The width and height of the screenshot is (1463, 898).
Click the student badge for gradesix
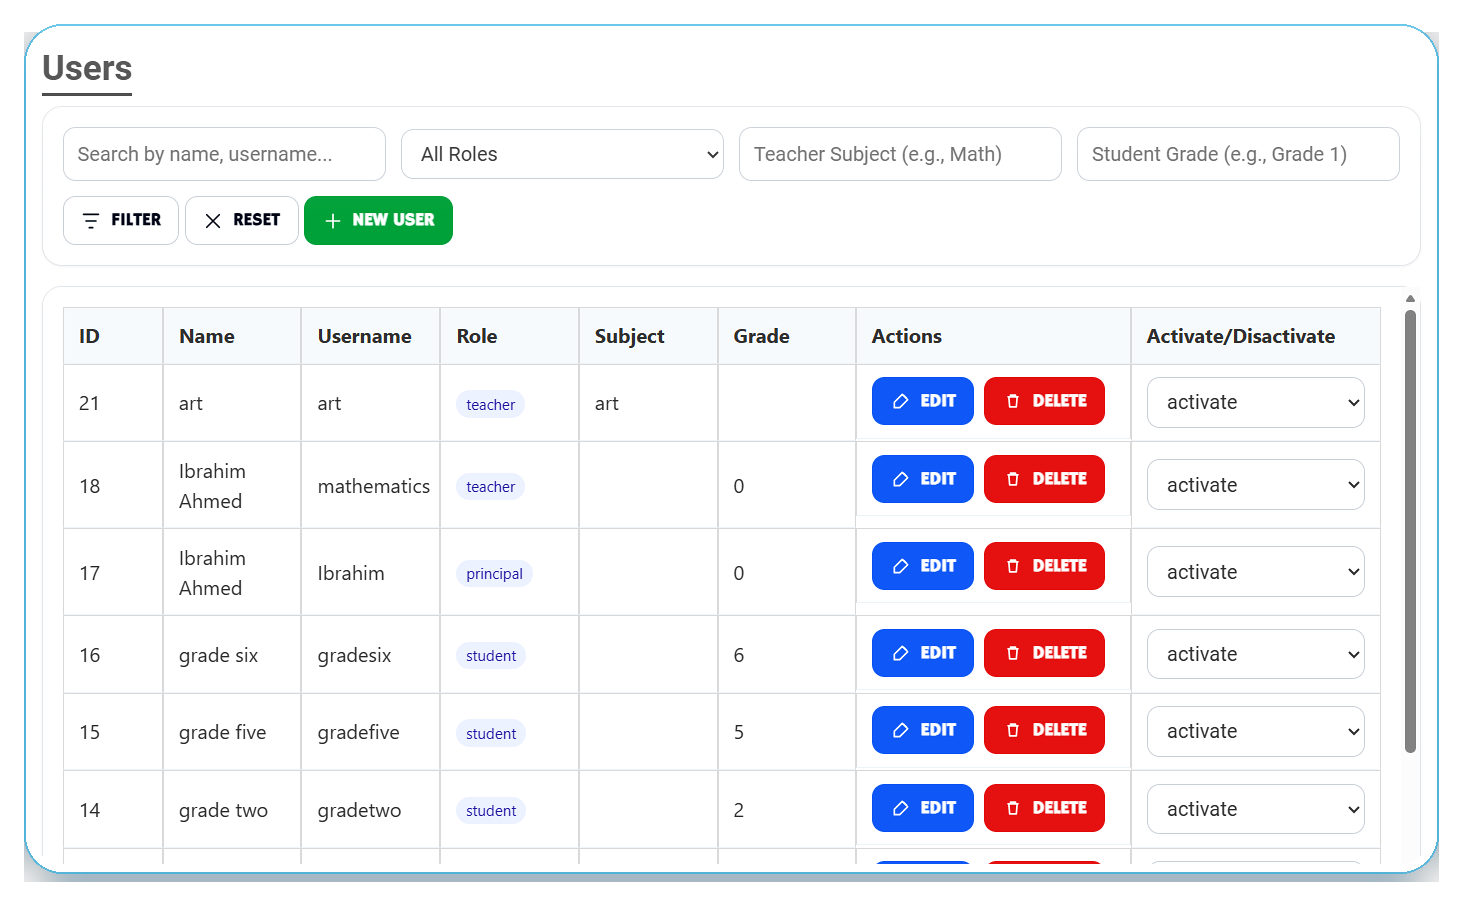[491, 655]
